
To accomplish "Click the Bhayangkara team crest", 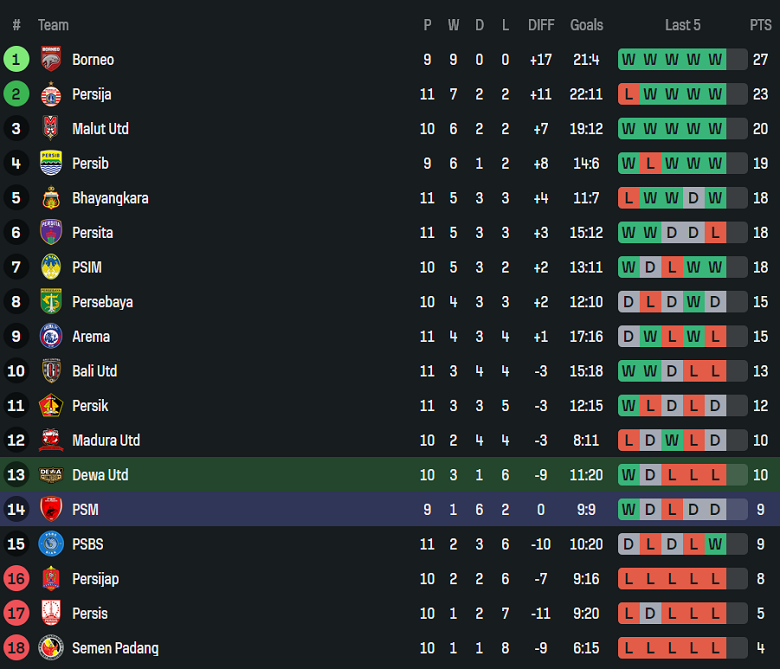I will coord(51,198).
